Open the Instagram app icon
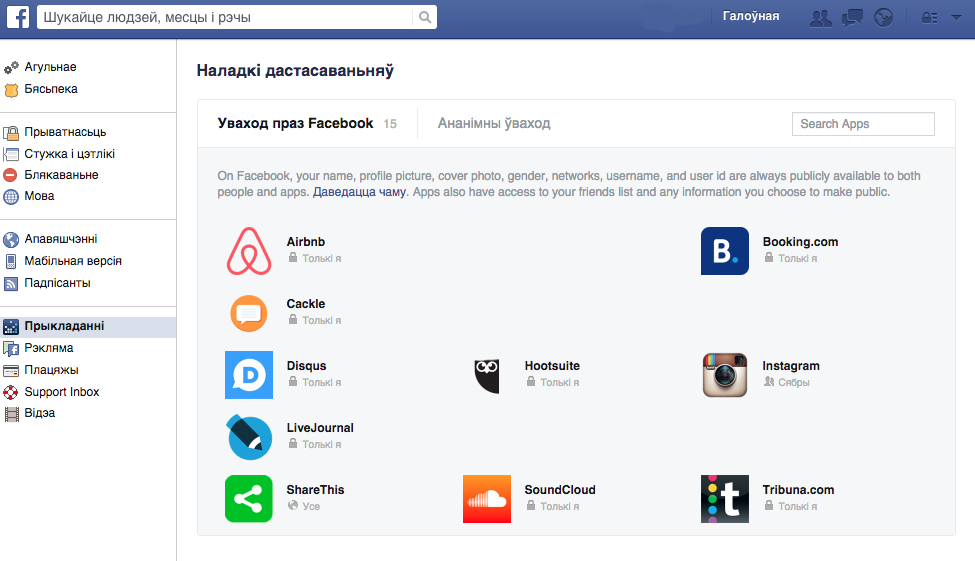Viewport: 975px width, 561px height. point(724,375)
